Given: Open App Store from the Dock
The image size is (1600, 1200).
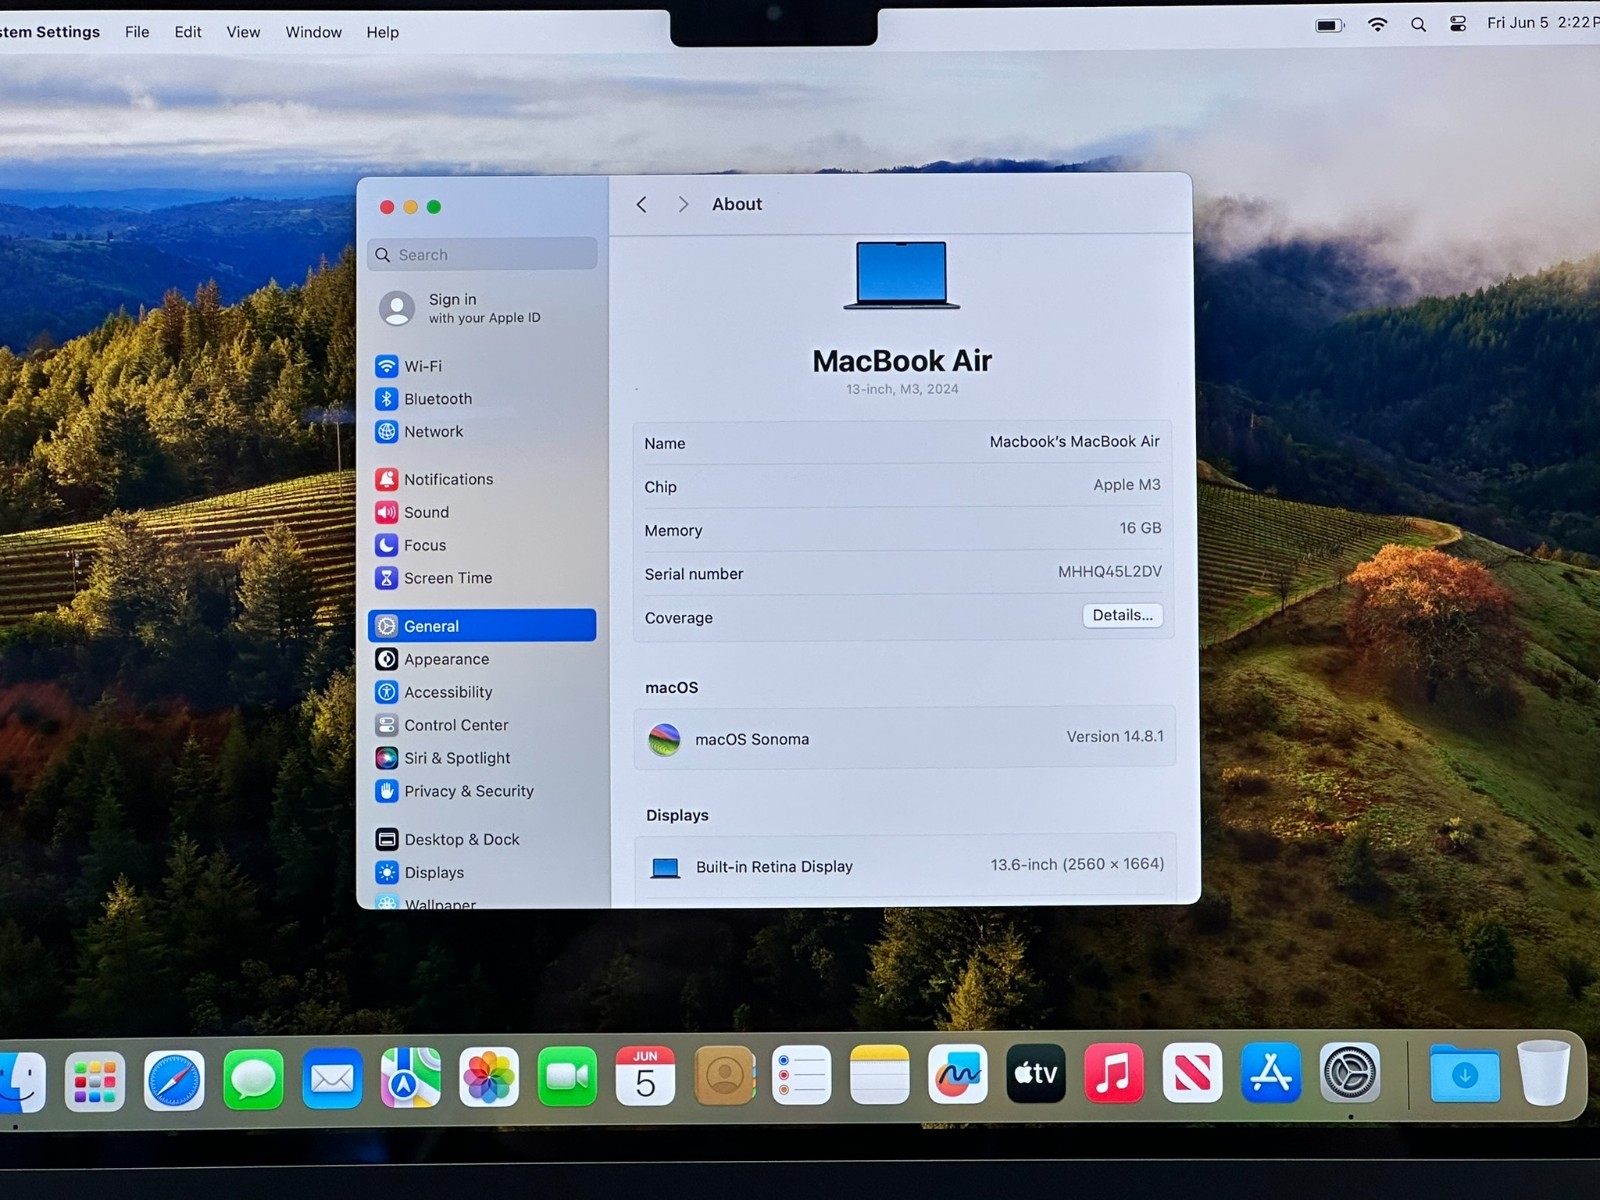Looking at the screenshot, I should click(x=1271, y=1074).
